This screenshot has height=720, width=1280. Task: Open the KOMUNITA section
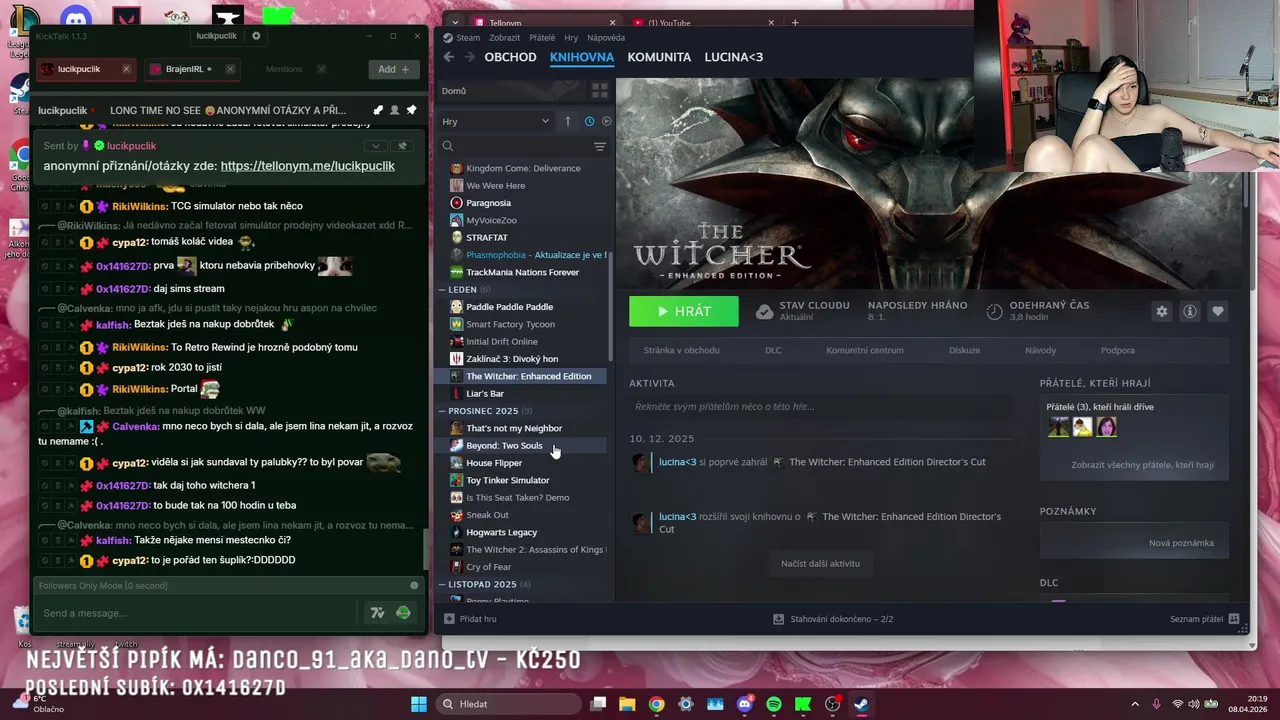(x=659, y=57)
